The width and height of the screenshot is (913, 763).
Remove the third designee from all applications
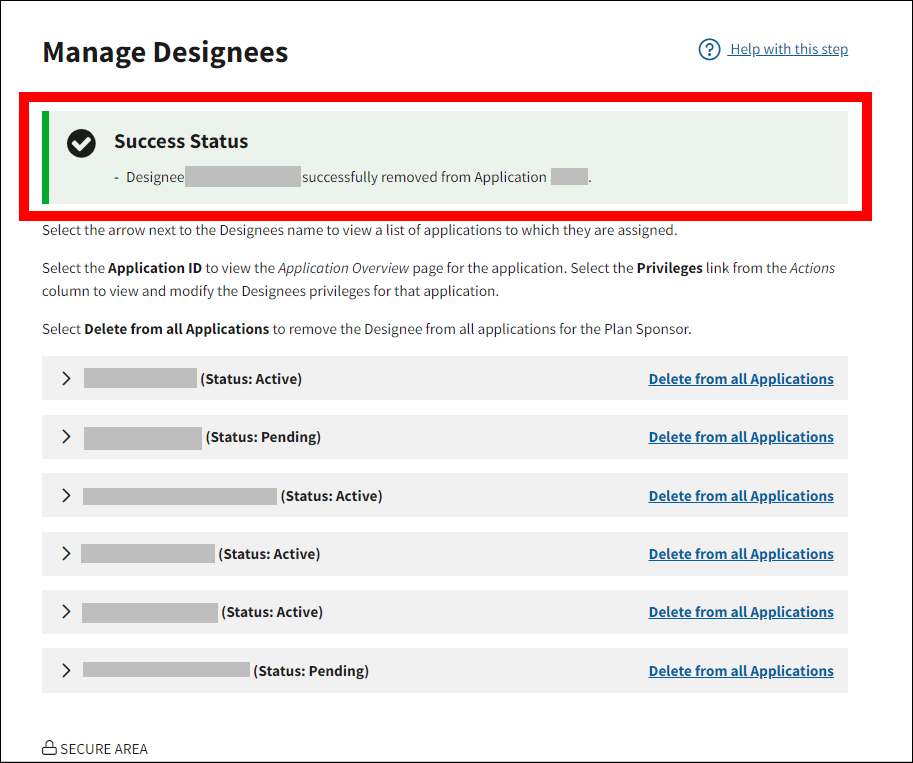[740, 496]
